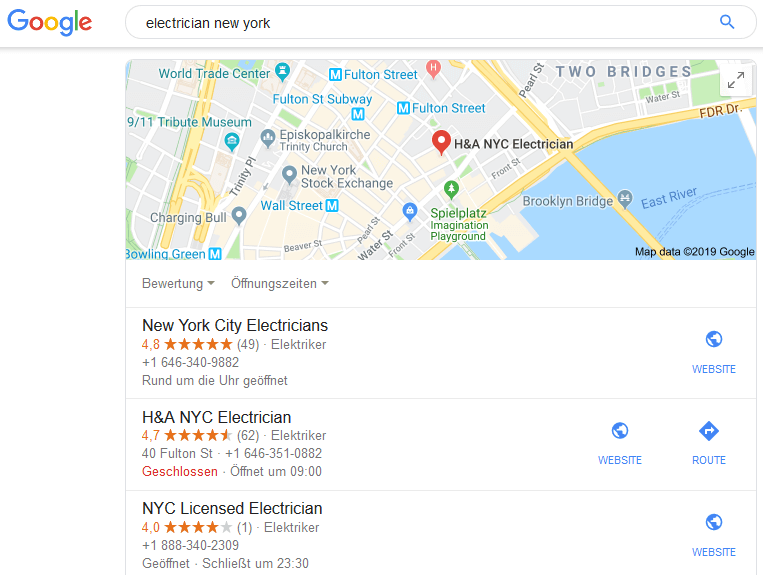Screen dimensions: 763x575
Task: Open website globe icon for NYC Licensed Electrician
Action: tap(713, 522)
